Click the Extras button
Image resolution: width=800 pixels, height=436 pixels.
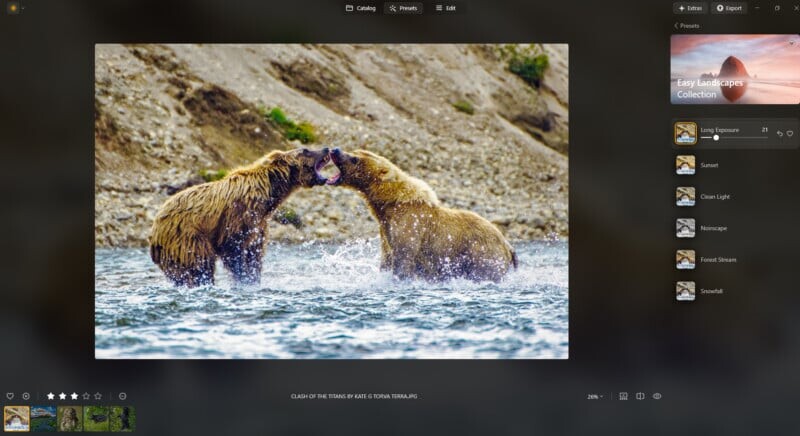pyautogui.click(x=690, y=8)
